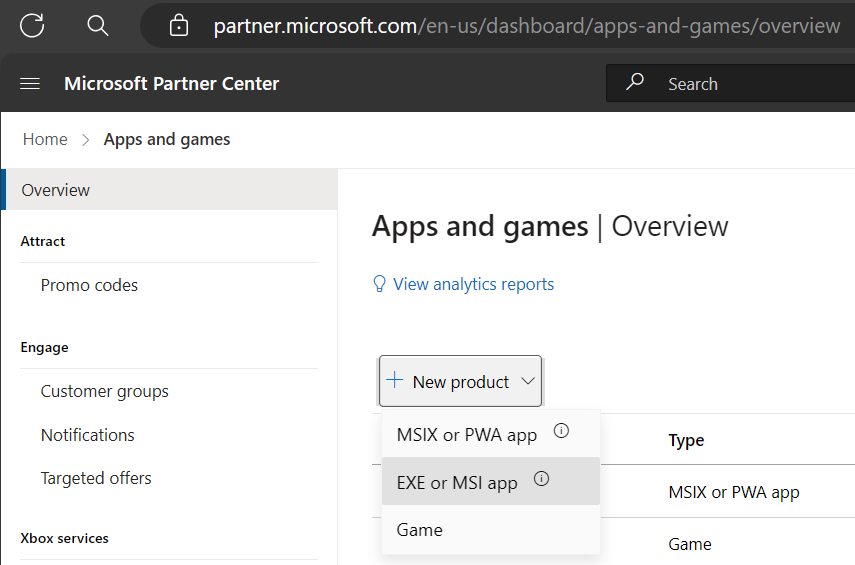The width and height of the screenshot is (855, 565).
Task: Click the Type column header
Action: [686, 440]
